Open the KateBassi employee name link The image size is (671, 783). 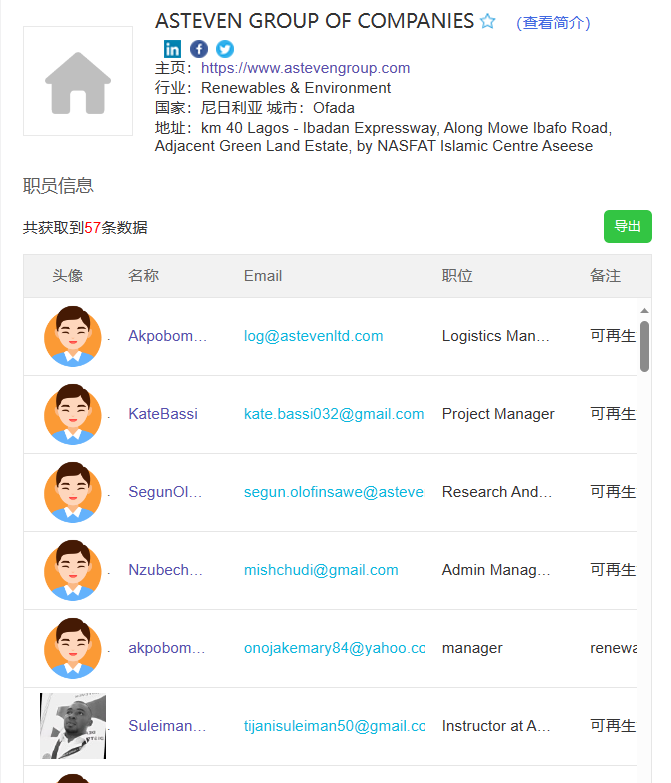(x=163, y=414)
